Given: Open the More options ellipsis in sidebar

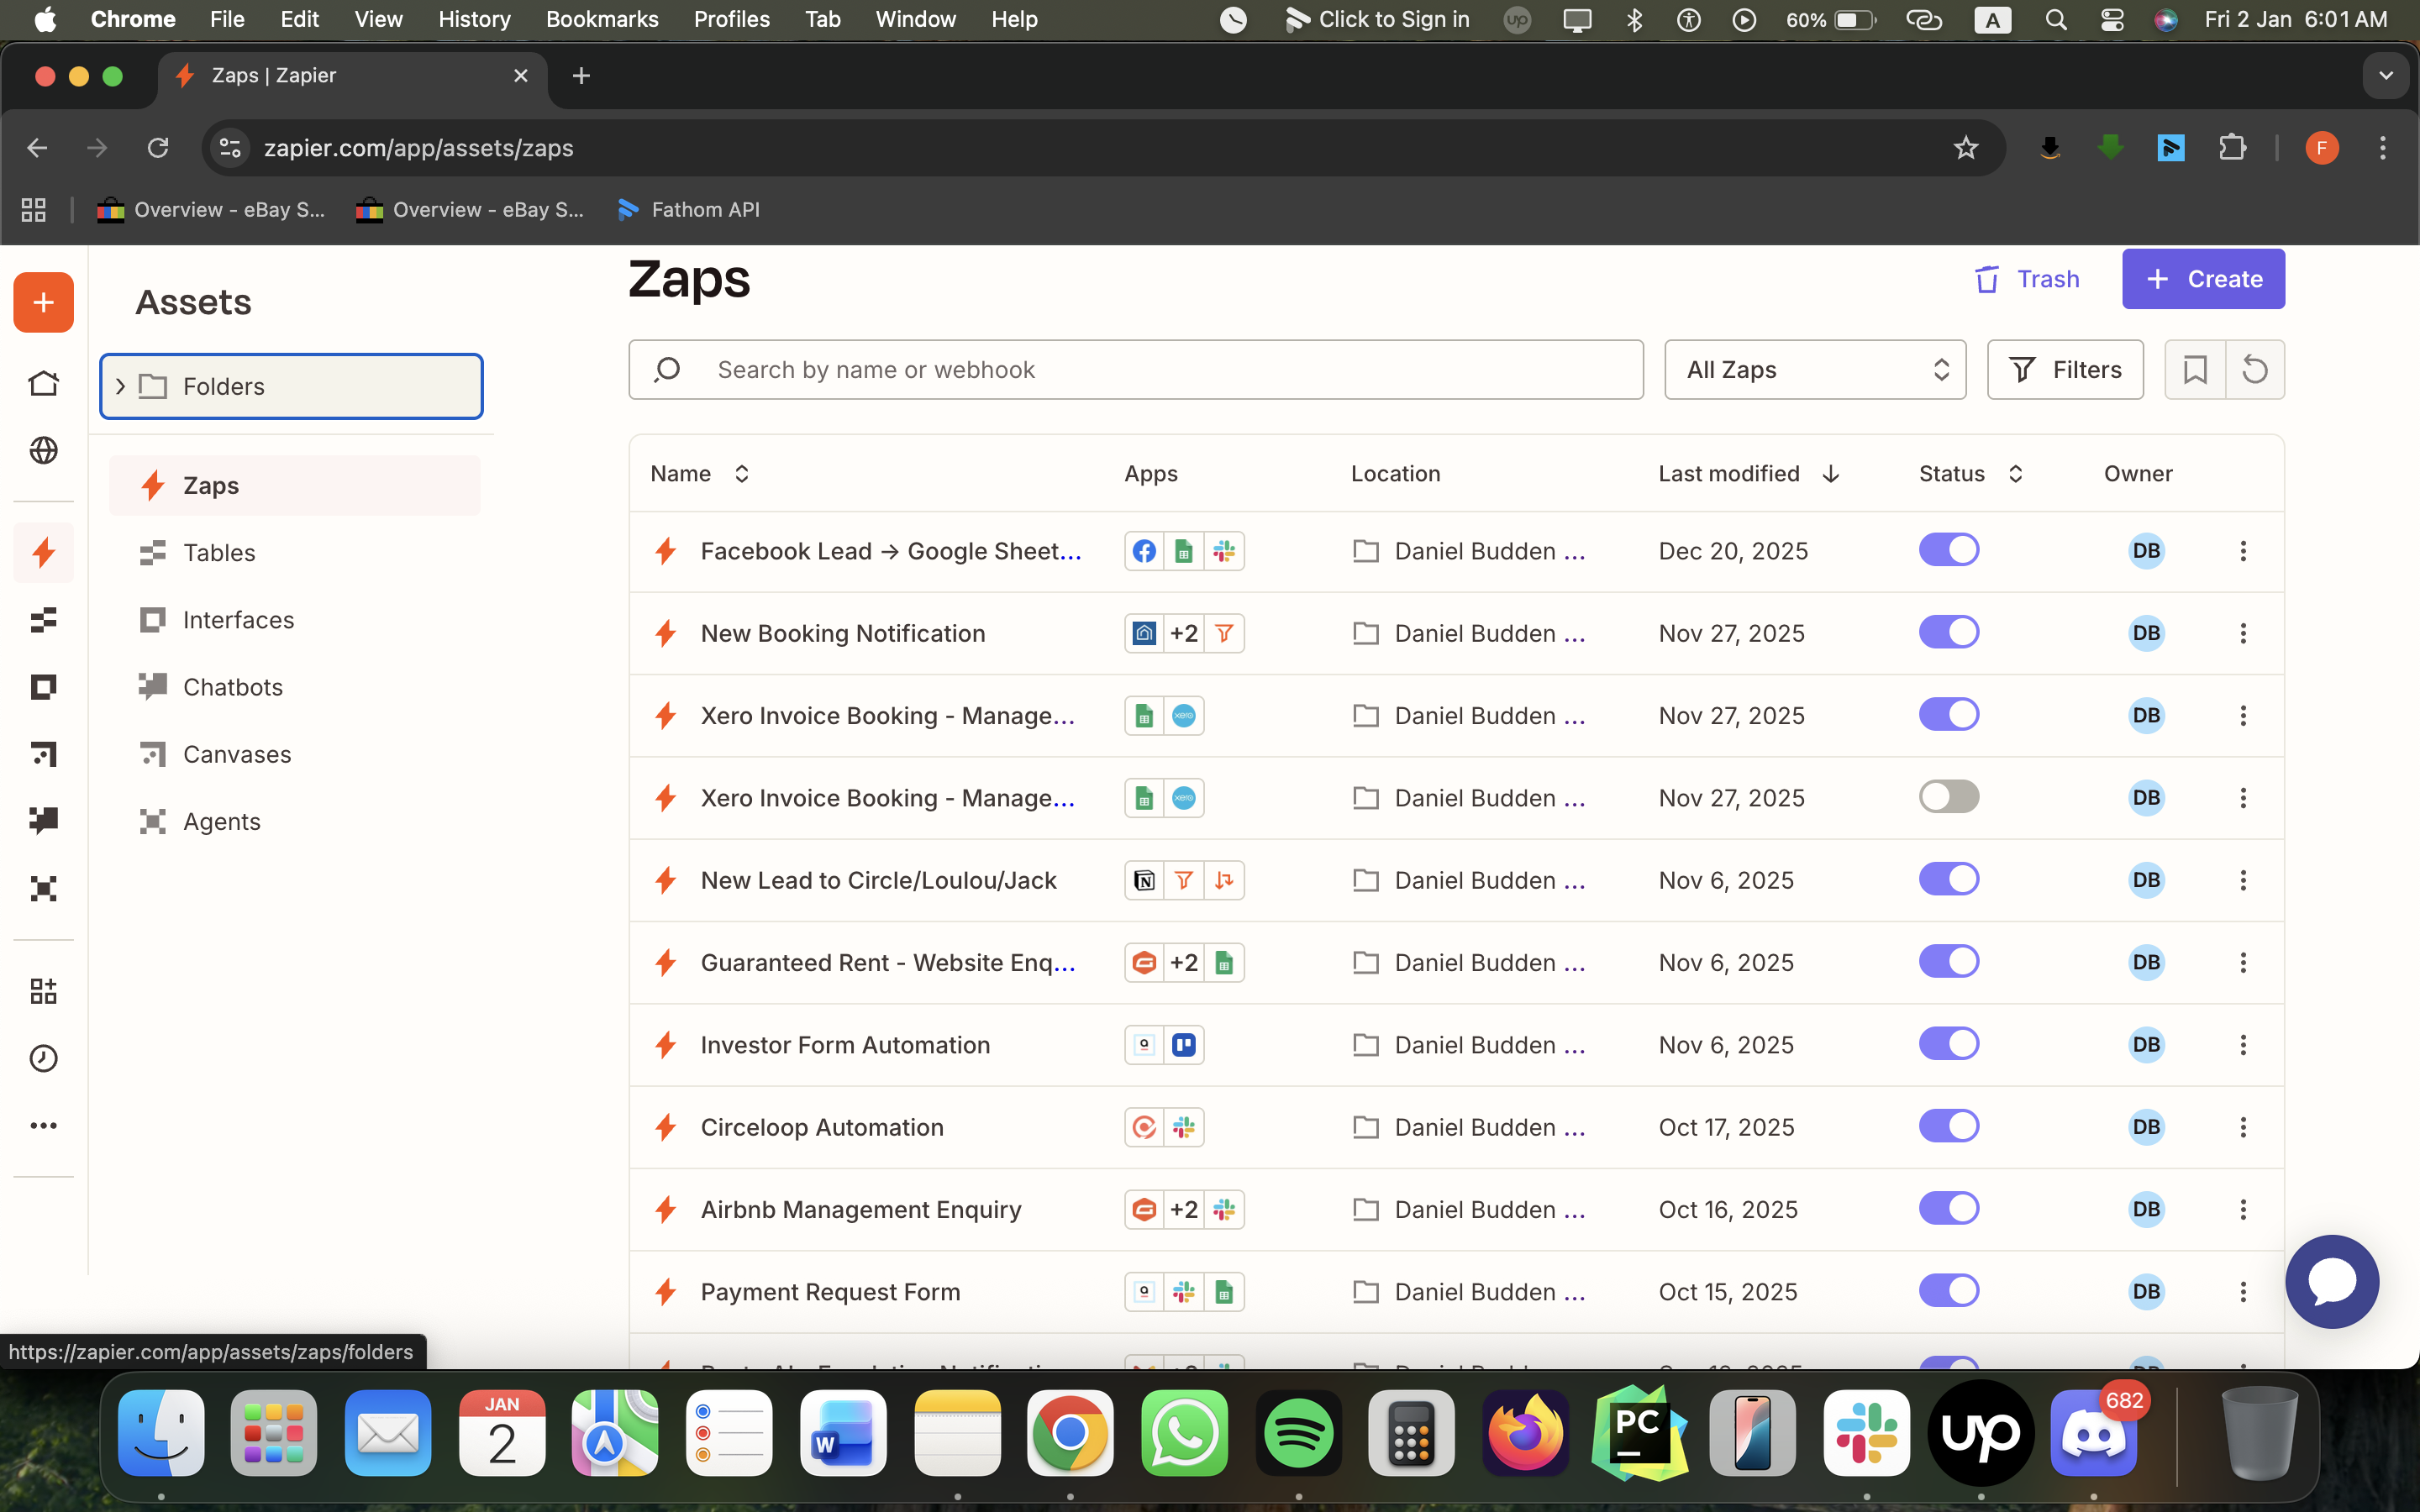Looking at the screenshot, I should (43, 1124).
